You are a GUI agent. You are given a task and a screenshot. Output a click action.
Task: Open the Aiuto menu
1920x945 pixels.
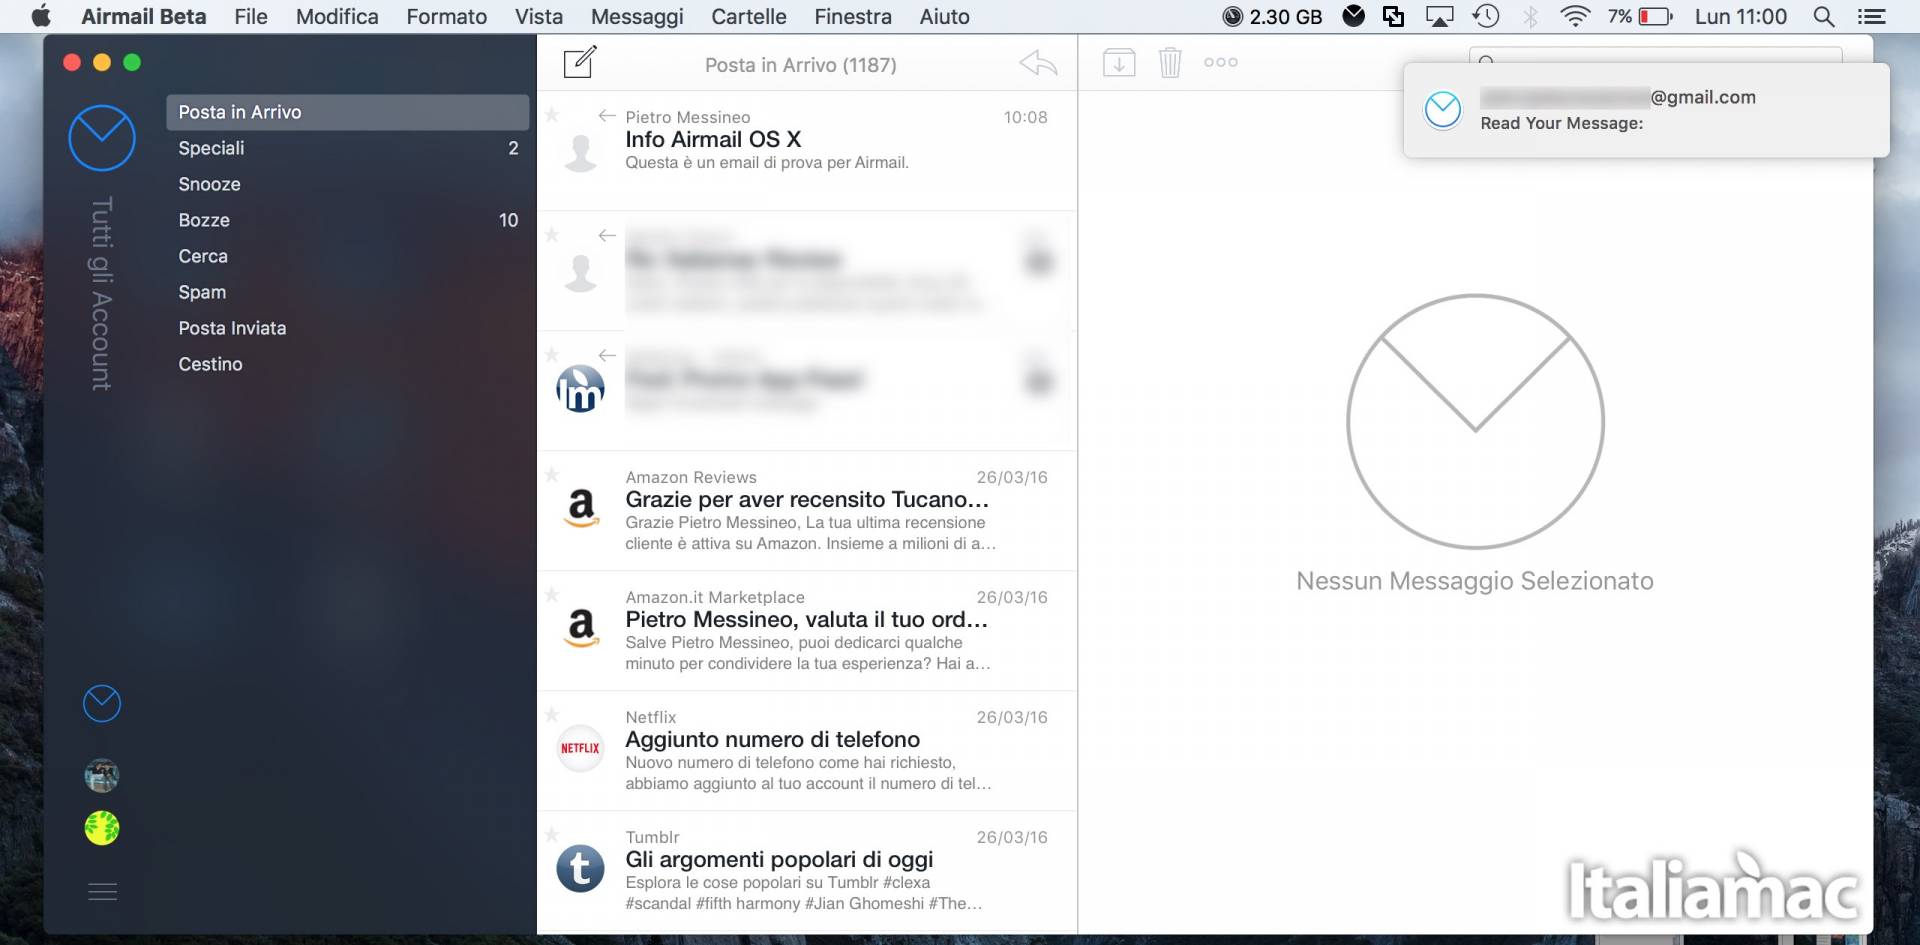click(945, 16)
